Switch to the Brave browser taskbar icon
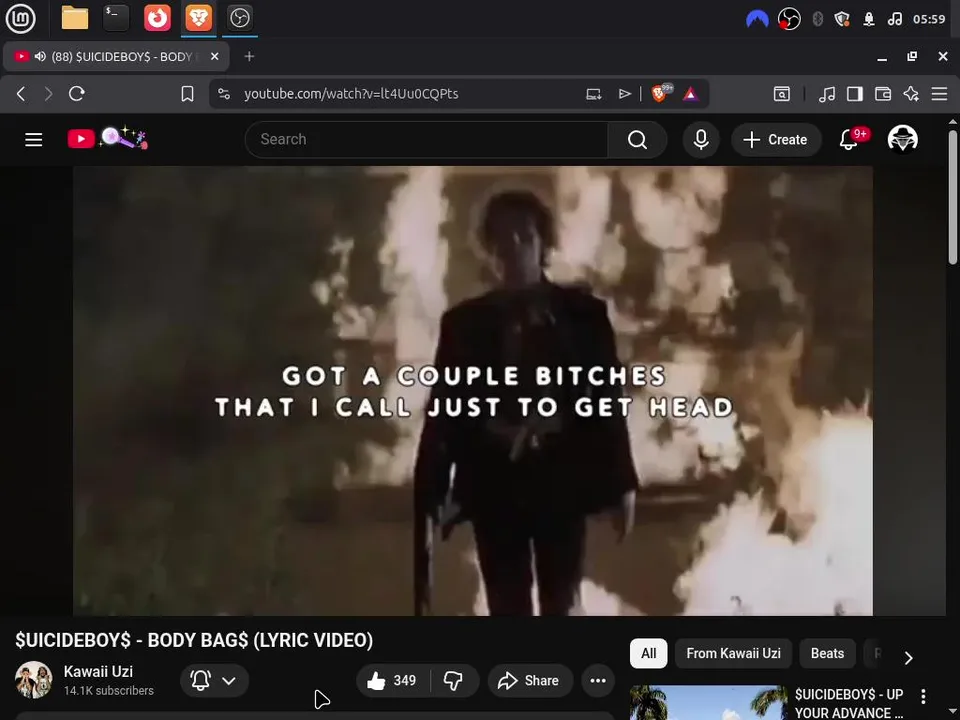The height and width of the screenshot is (720, 960). (198, 18)
